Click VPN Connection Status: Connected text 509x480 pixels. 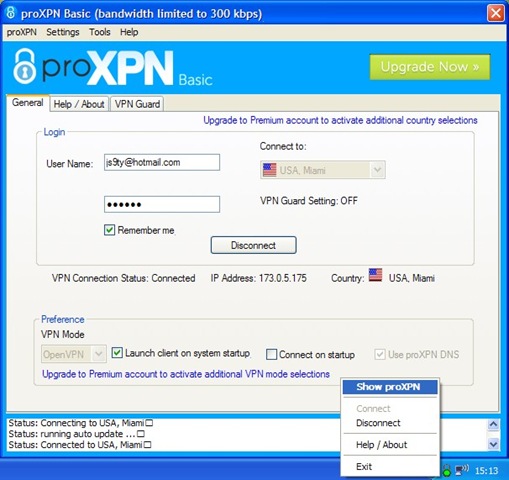tap(124, 278)
